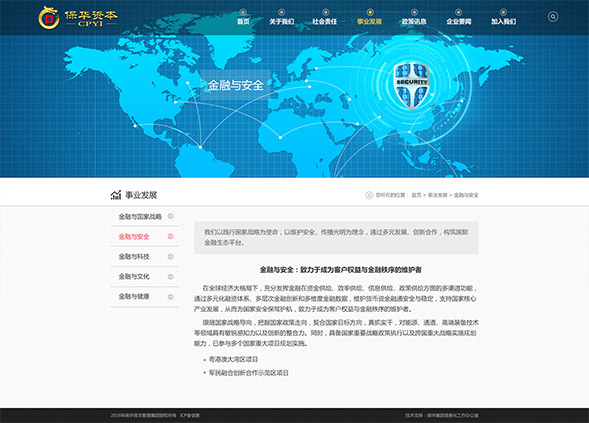The height and width of the screenshot is (423, 589).
Task: Click the 首页 link in breadcrumb
Action: click(416, 195)
